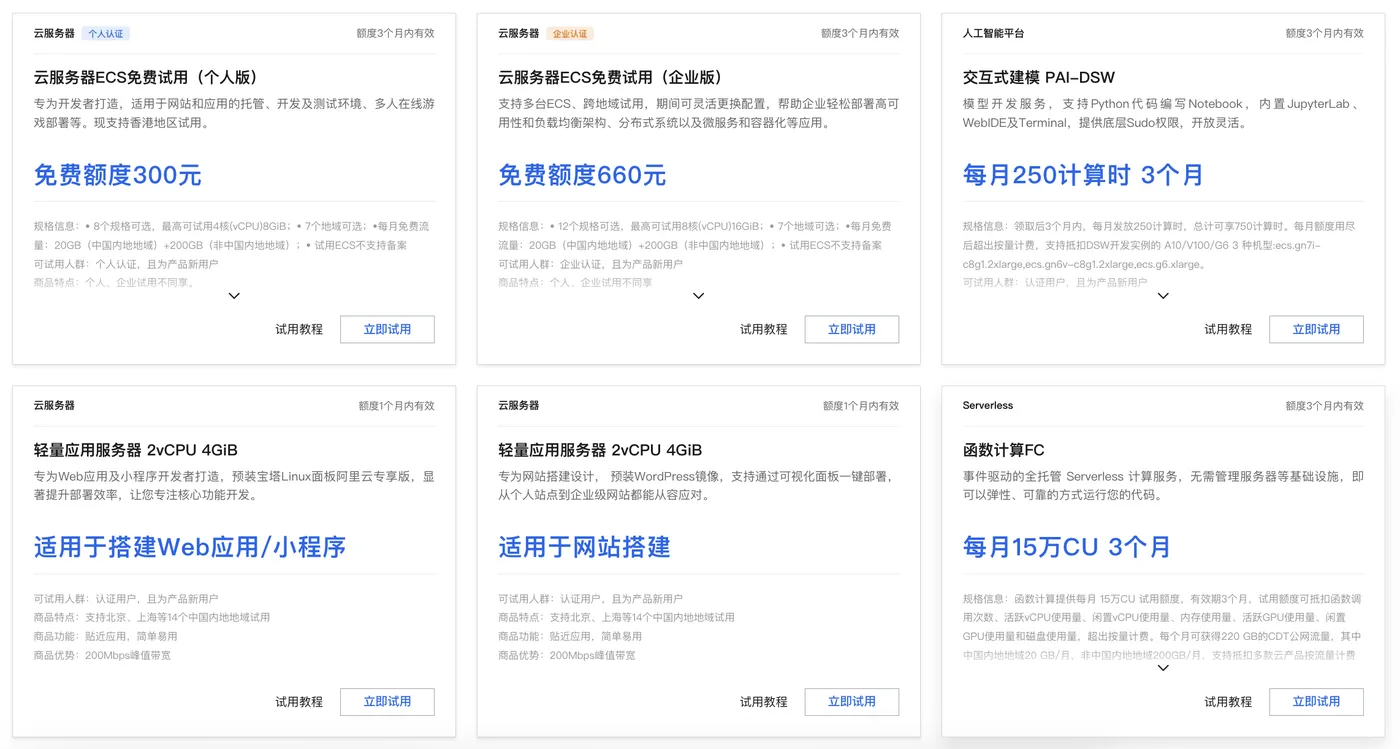This screenshot has width=1400, height=749.
Task: Click 立即试用 on ECS 企业版 card
Action: (x=851, y=329)
